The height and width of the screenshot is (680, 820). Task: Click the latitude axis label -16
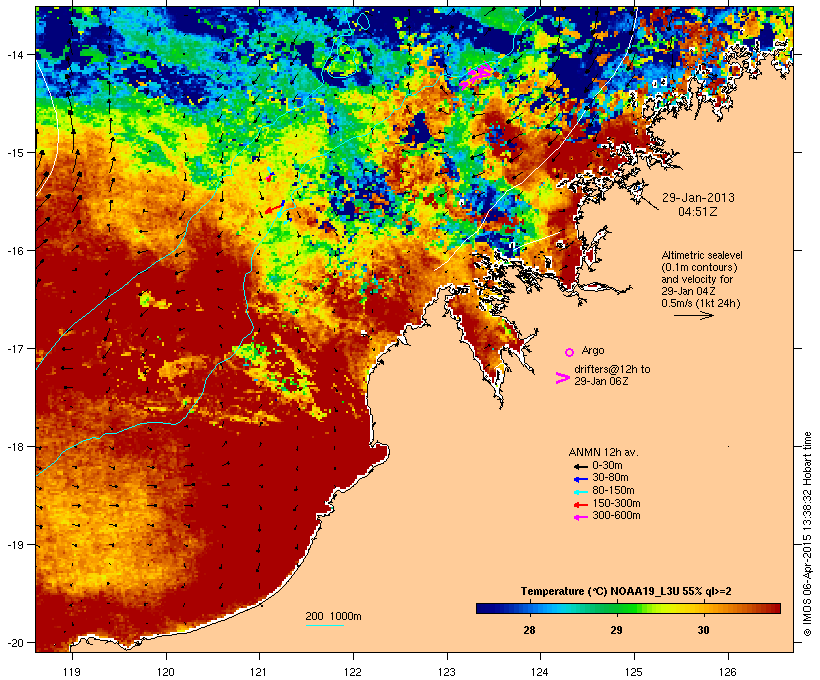[x=15, y=250]
